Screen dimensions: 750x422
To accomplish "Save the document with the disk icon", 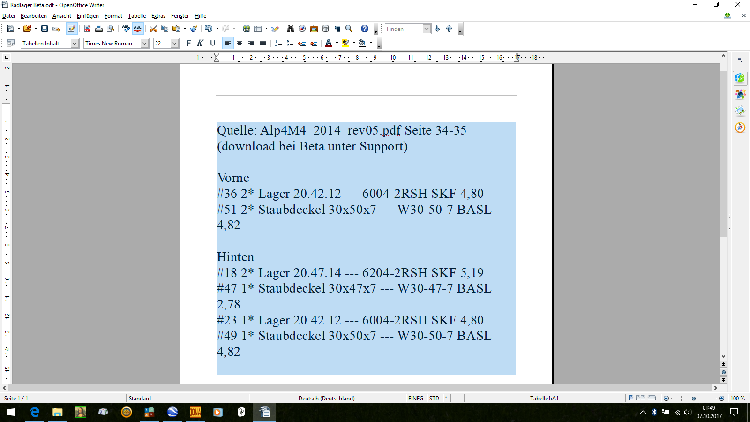I will 44,29.
